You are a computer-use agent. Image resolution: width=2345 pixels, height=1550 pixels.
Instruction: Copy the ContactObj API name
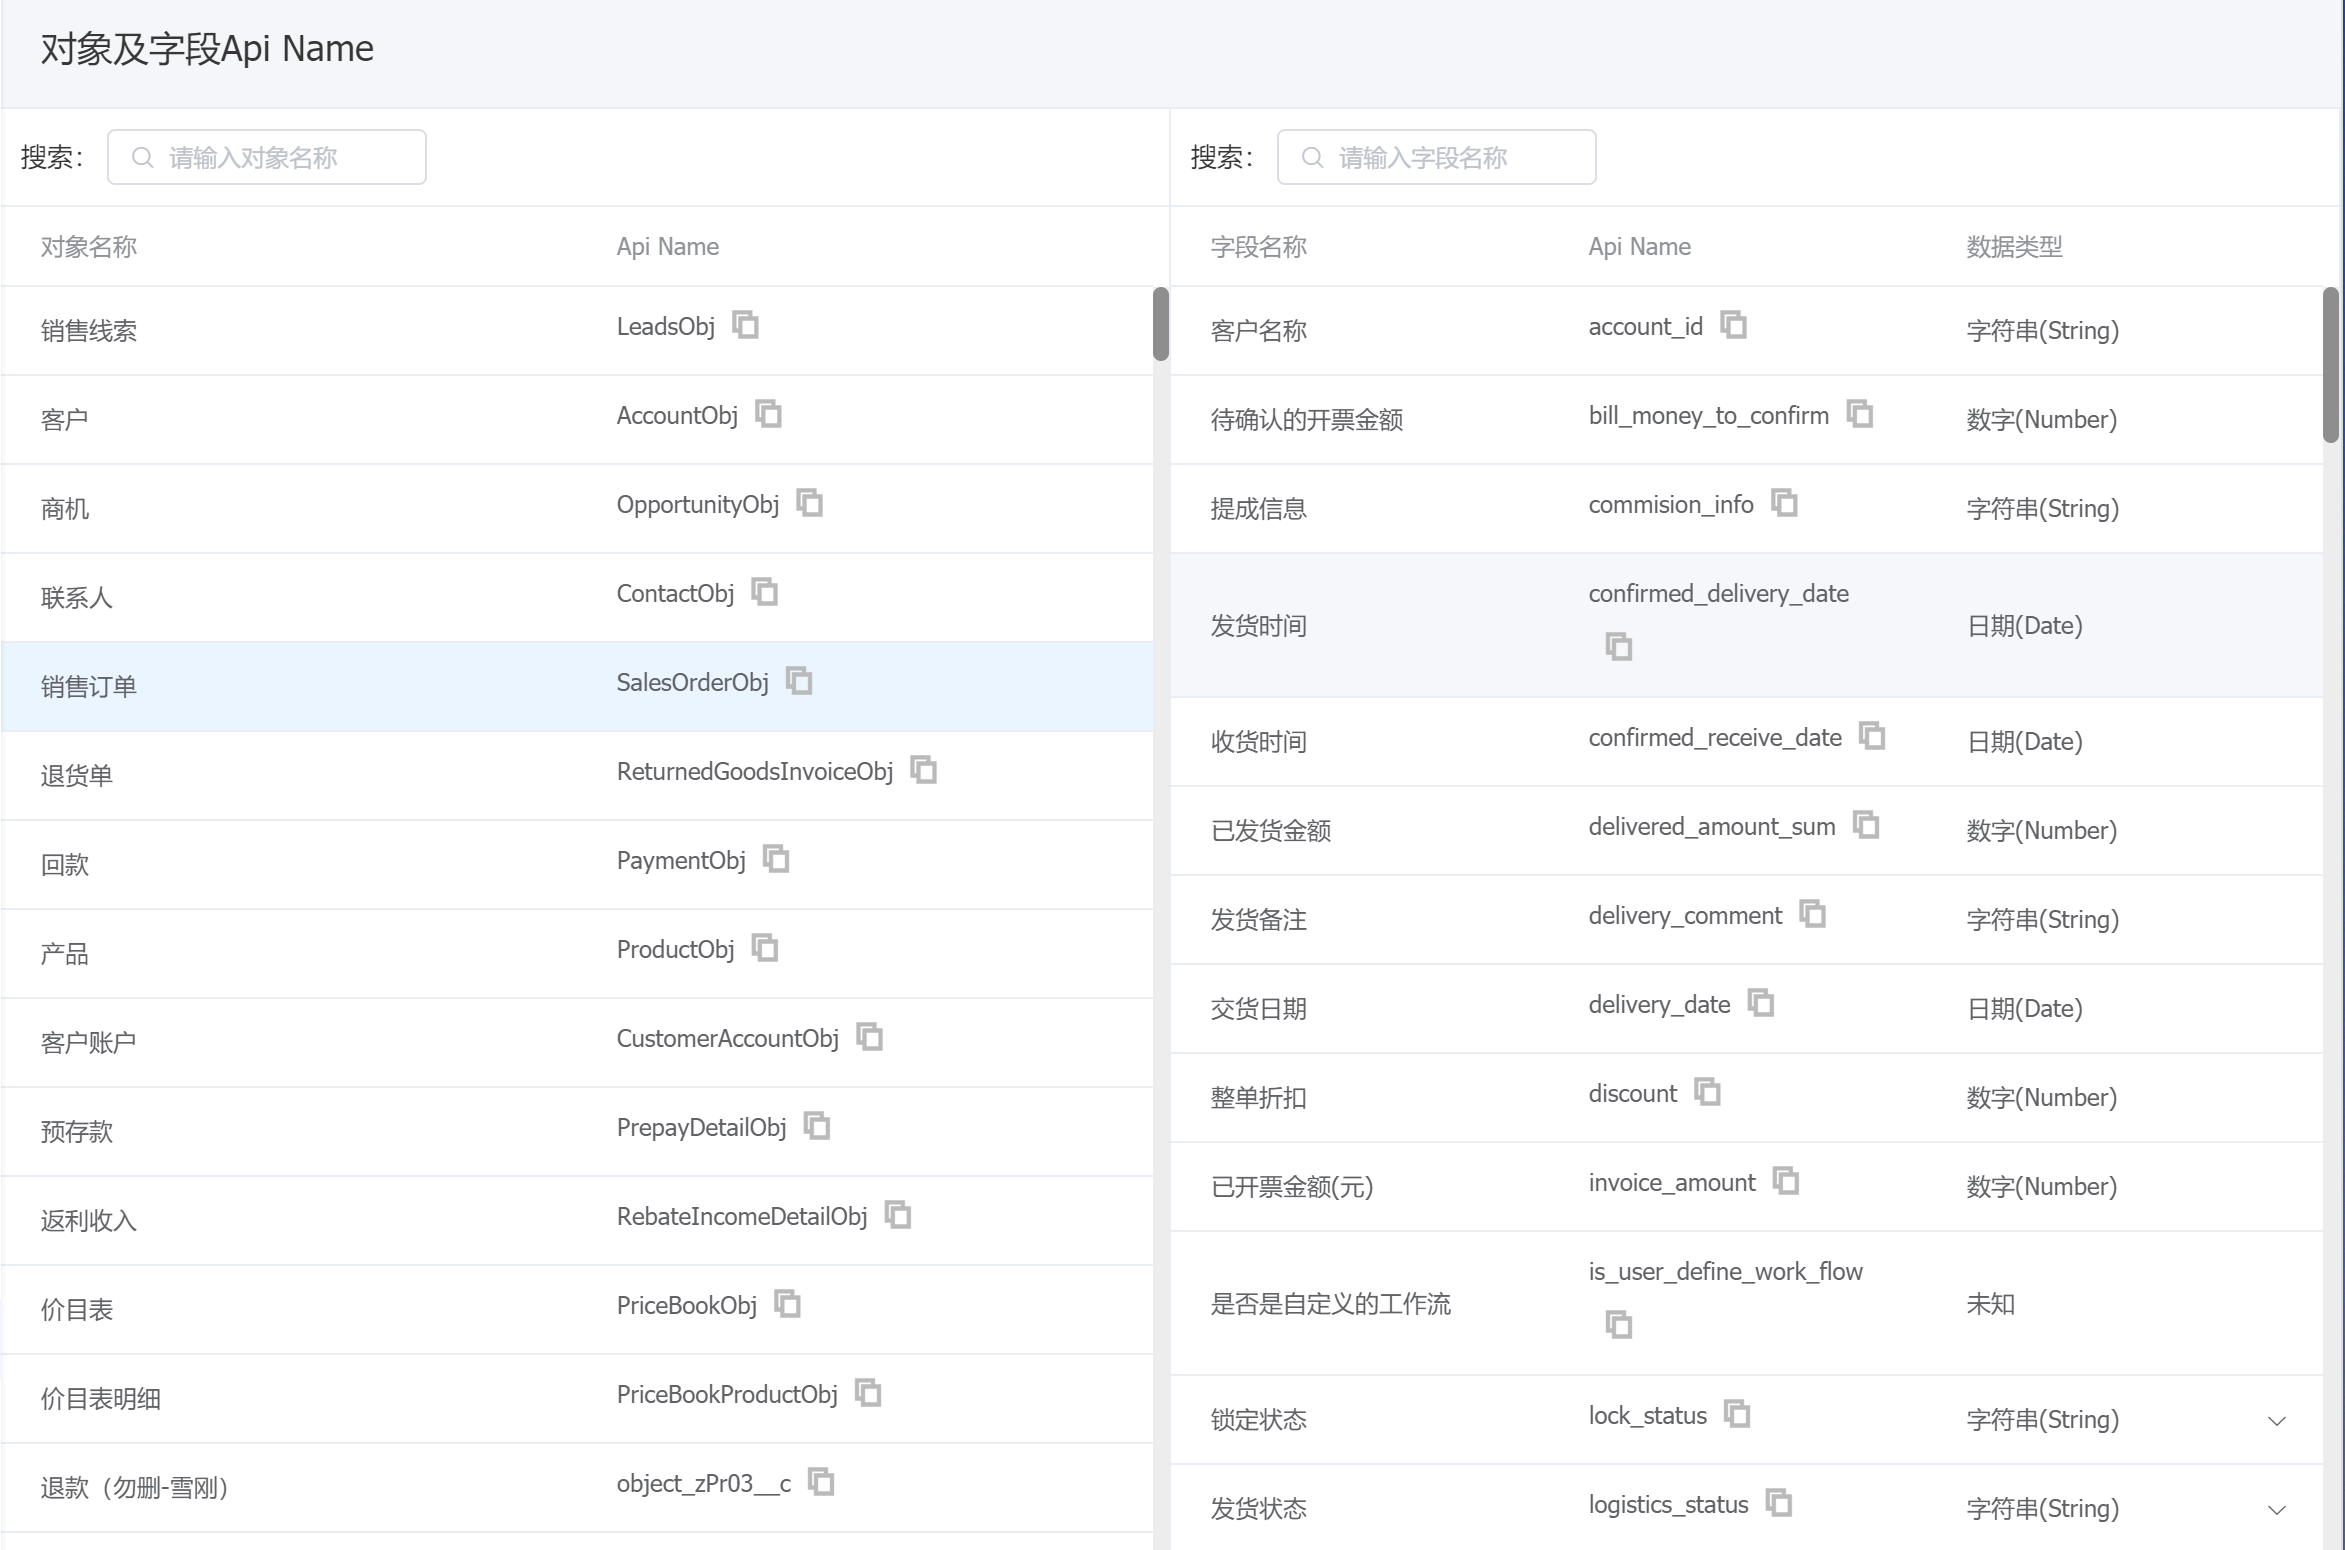(x=765, y=592)
